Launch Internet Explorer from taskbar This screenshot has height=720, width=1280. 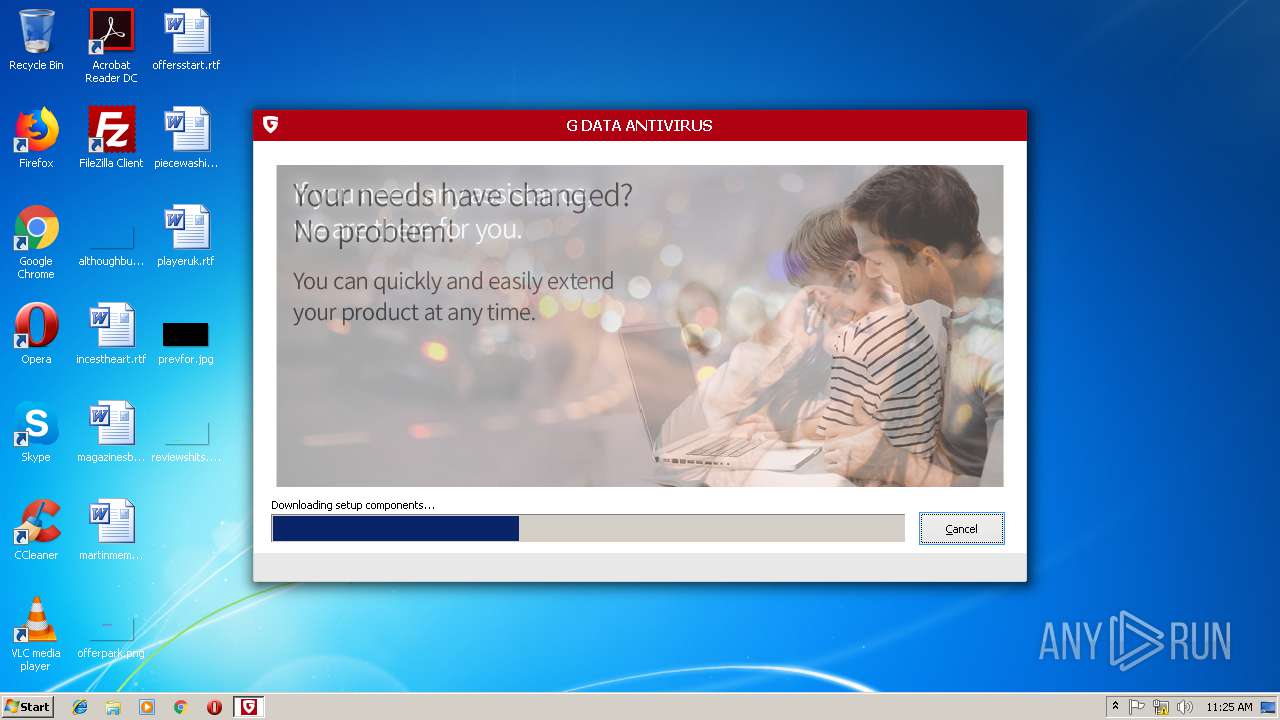(80, 707)
